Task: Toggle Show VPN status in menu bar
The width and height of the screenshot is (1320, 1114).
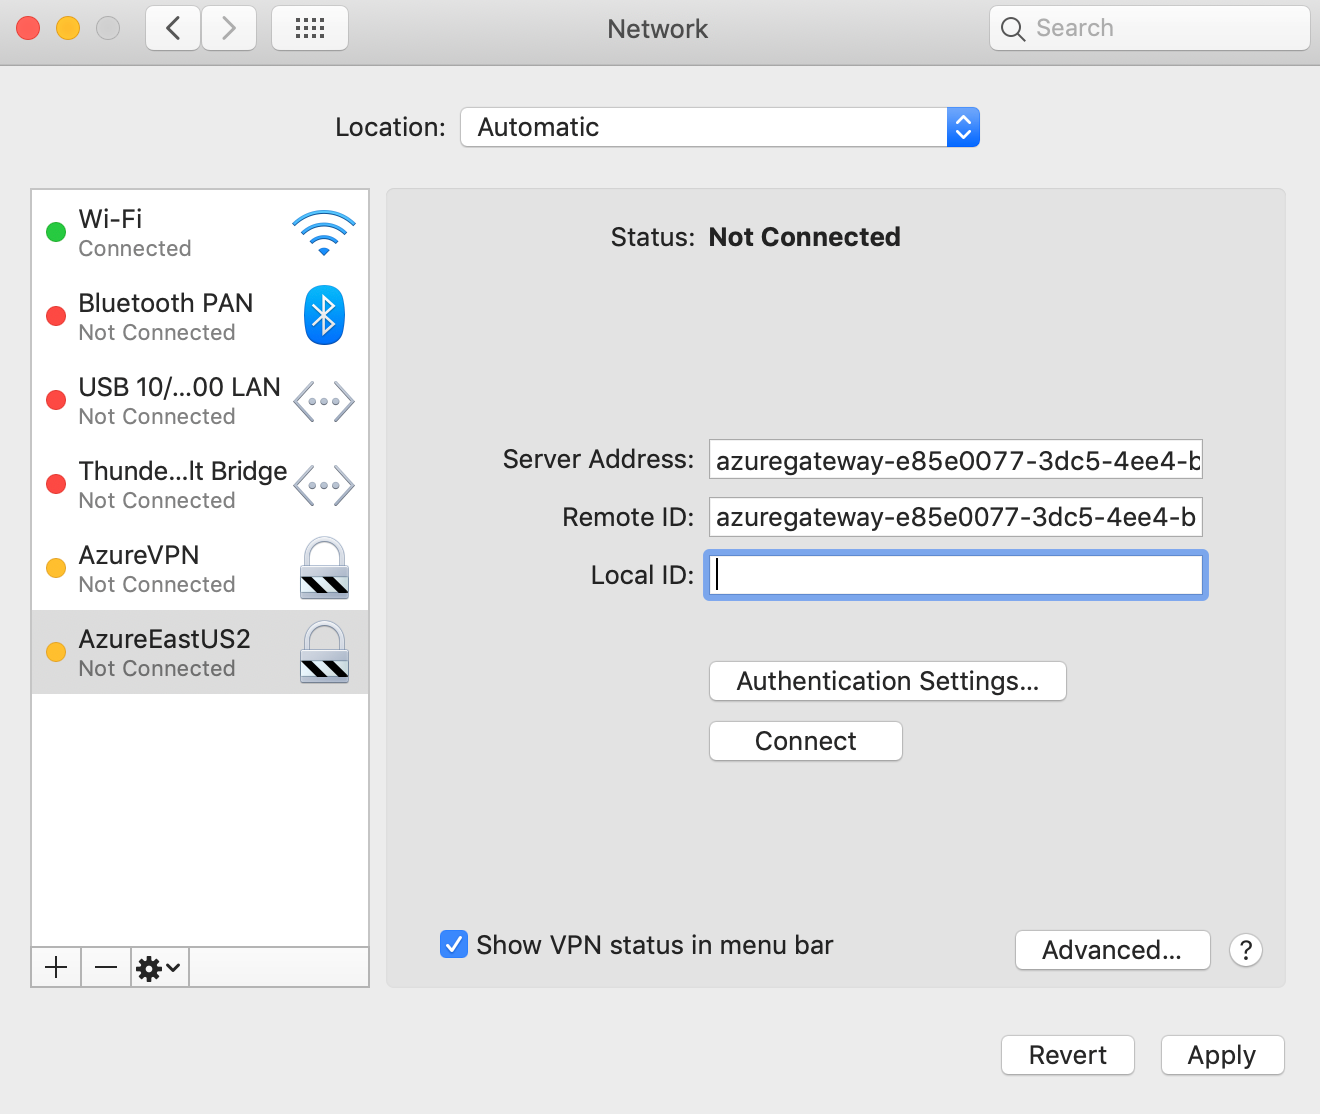Action: pyautogui.click(x=454, y=944)
